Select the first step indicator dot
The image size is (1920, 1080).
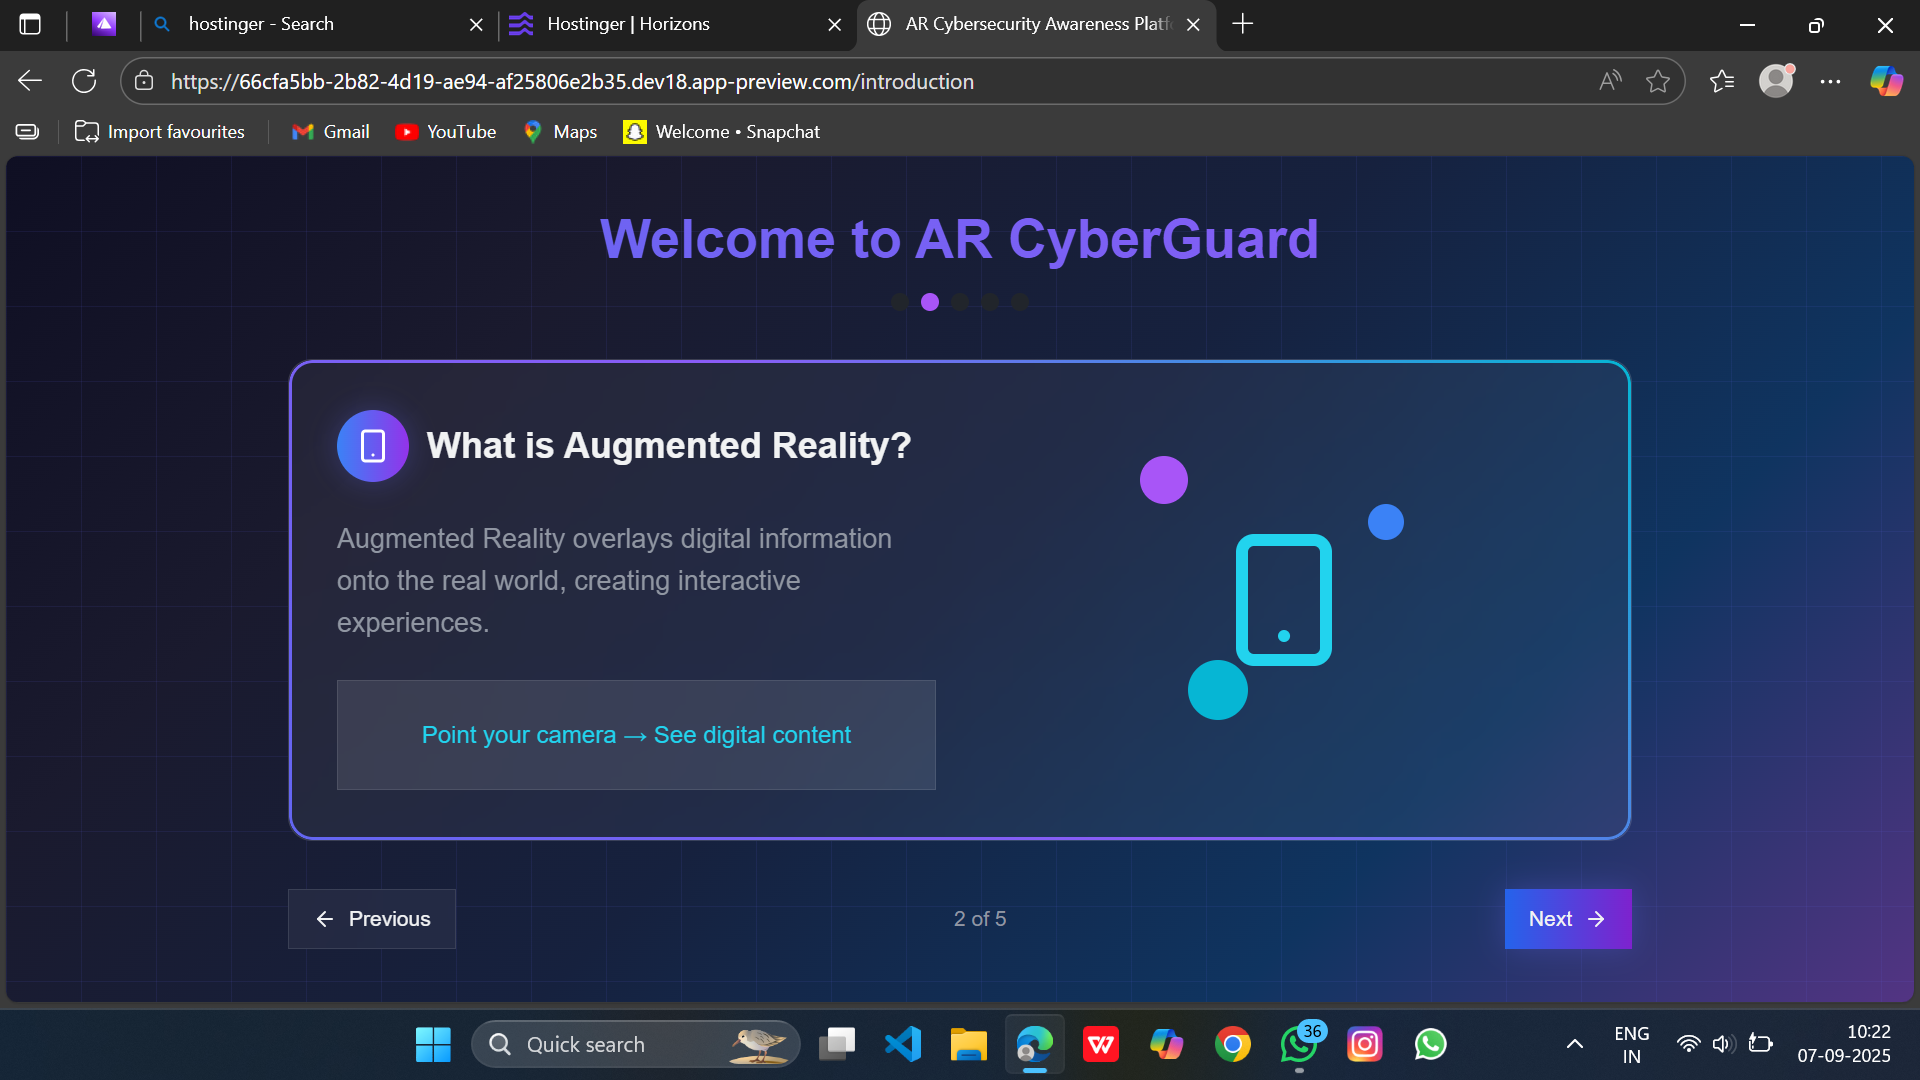900,302
